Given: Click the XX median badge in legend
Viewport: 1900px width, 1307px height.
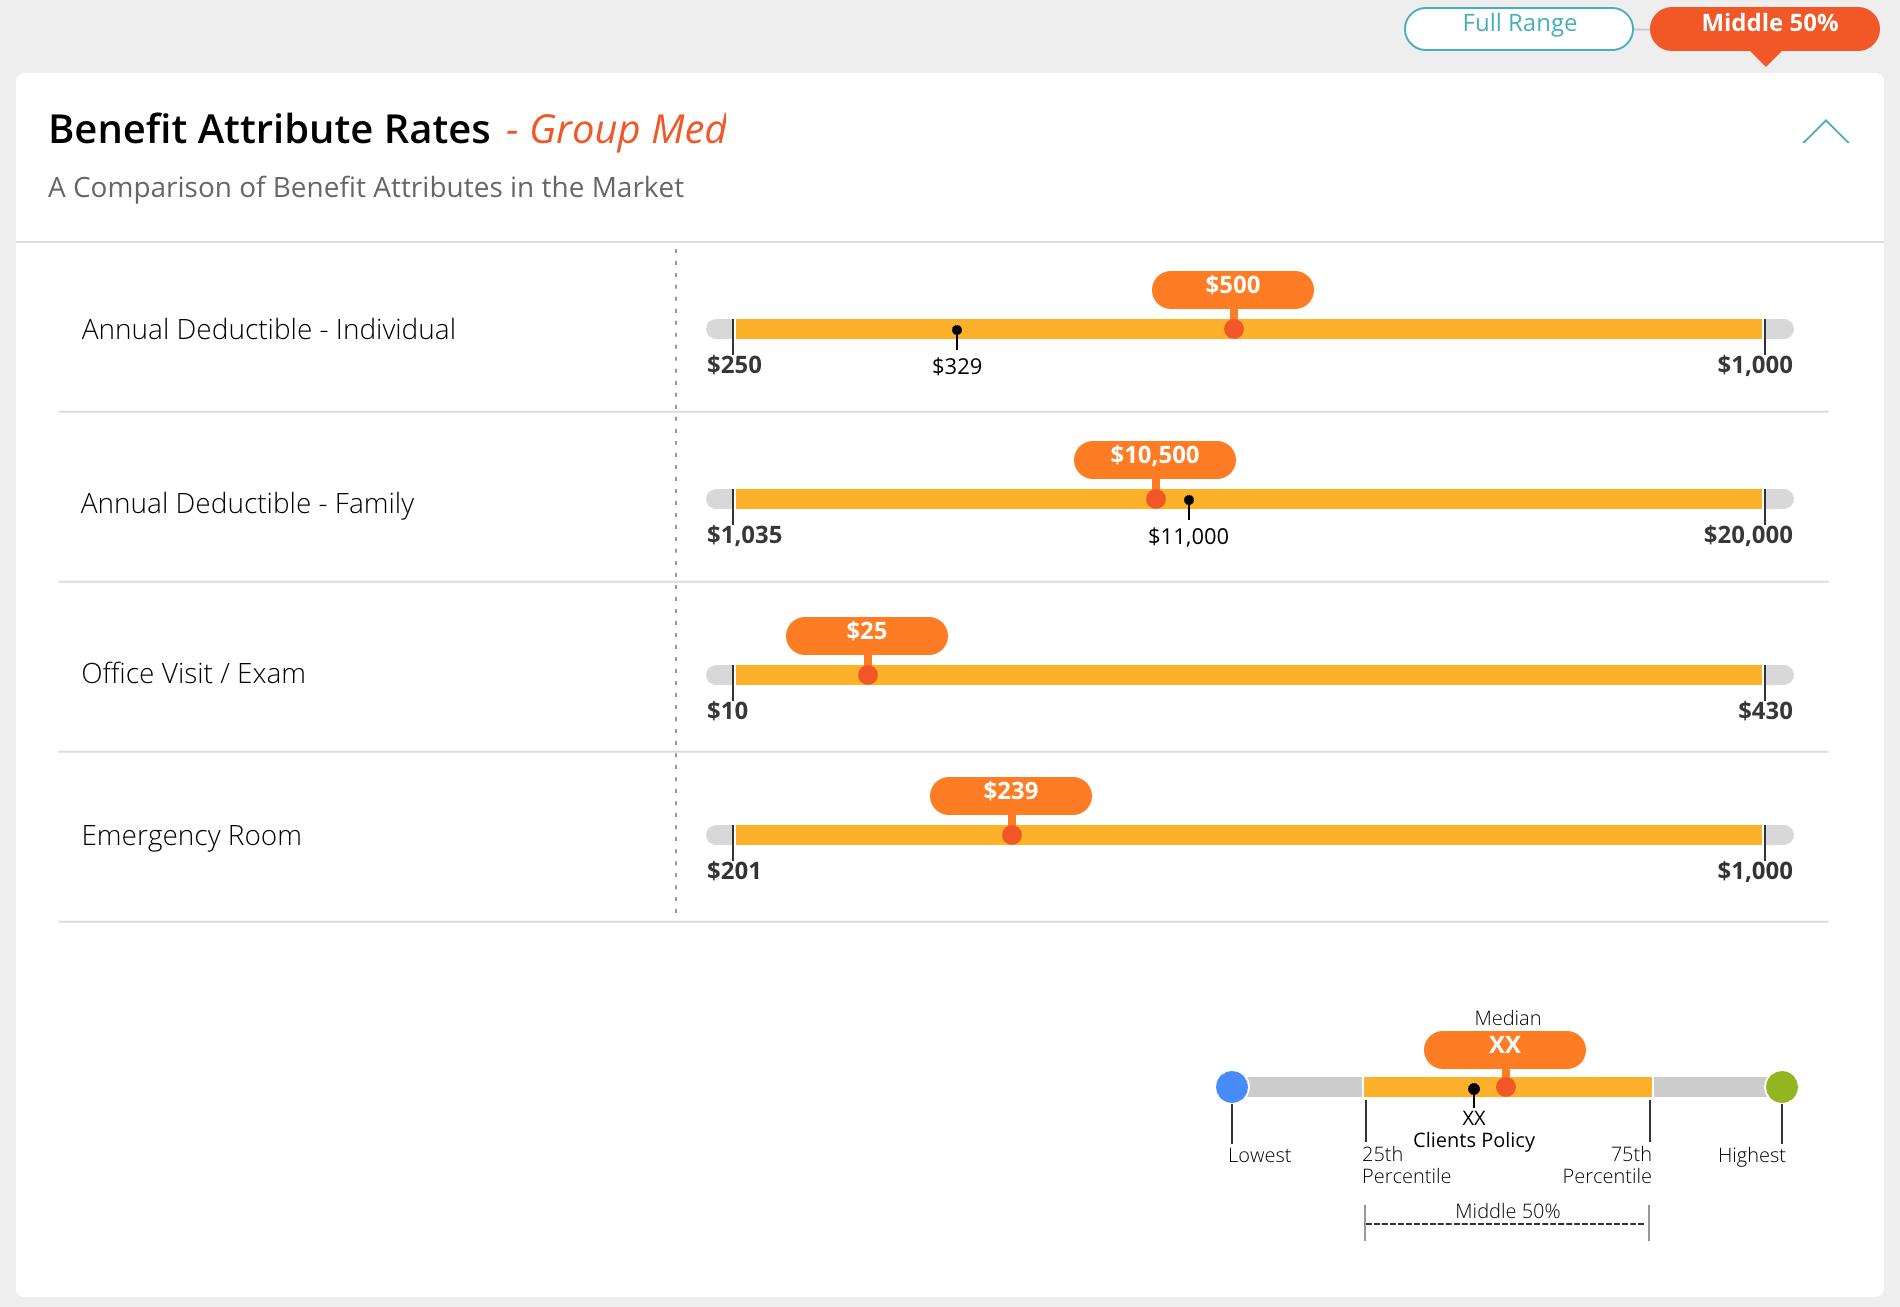Looking at the screenshot, I should point(1504,1049).
